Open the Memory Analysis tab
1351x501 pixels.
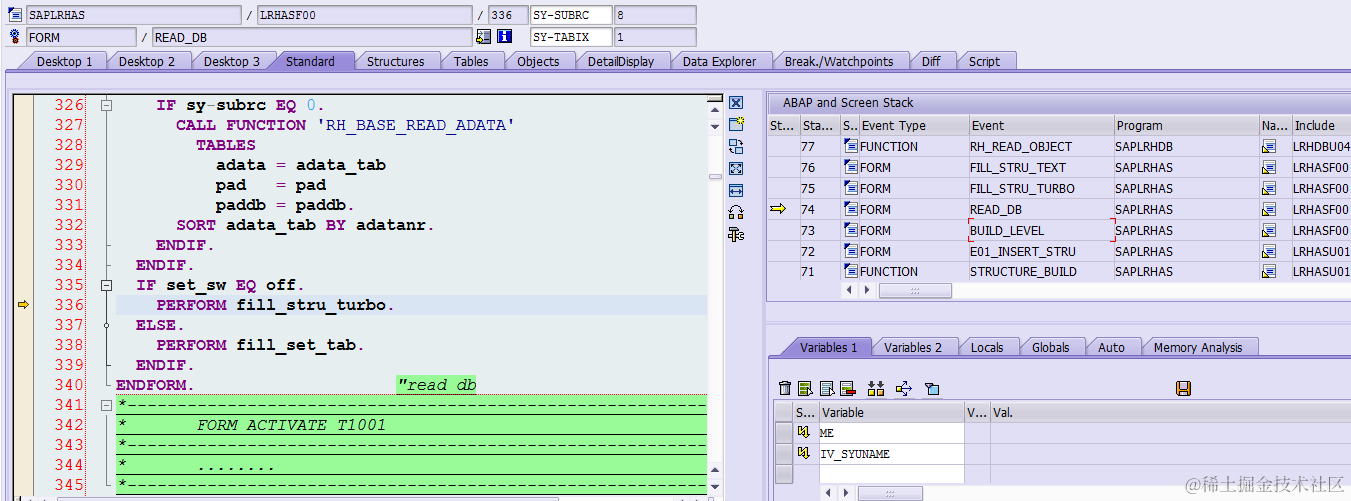[1198, 348]
